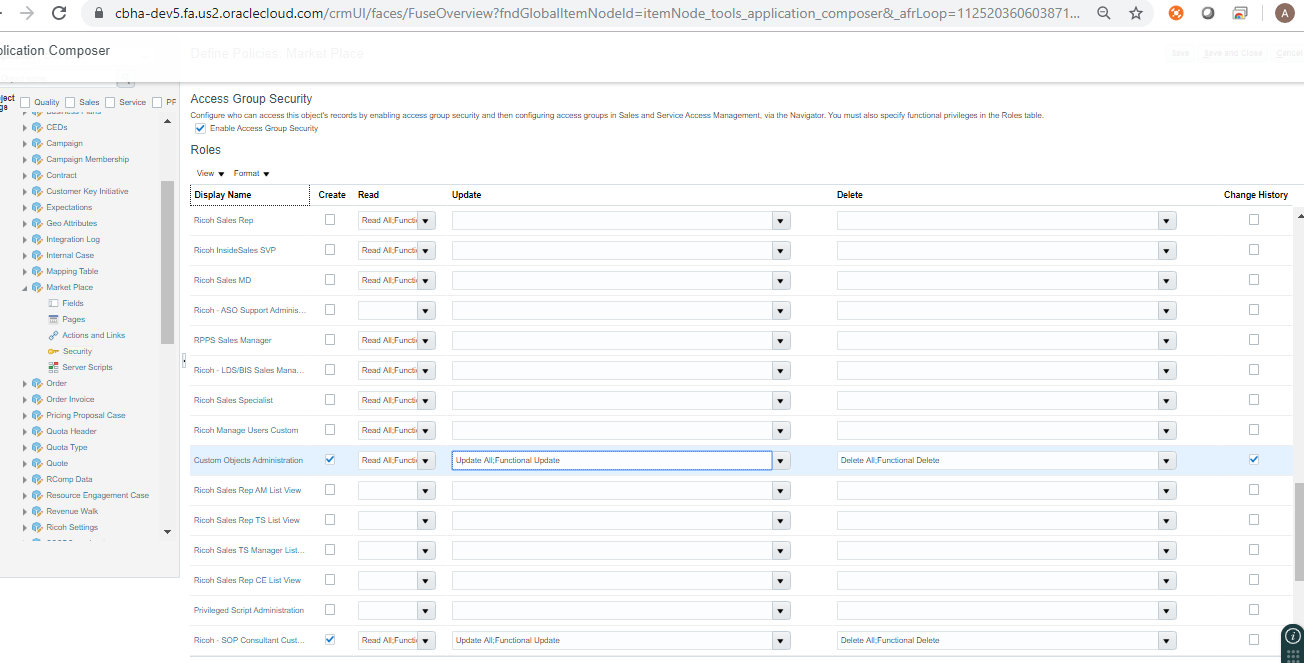This screenshot has height=663, width=1304.
Task: Collapse the Market Place tree node
Action: pyautogui.click(x=25, y=288)
